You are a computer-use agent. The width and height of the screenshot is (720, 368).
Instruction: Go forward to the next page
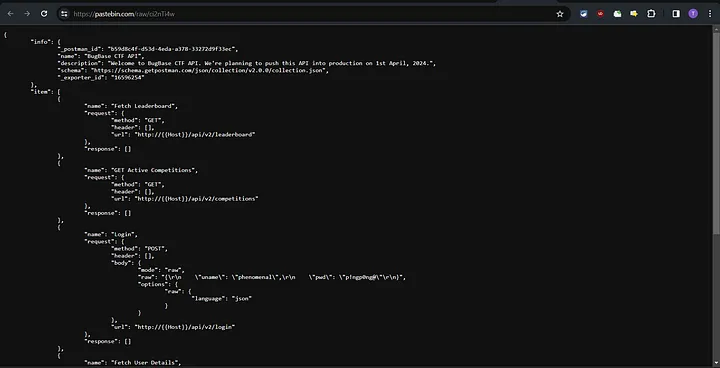pos(27,14)
